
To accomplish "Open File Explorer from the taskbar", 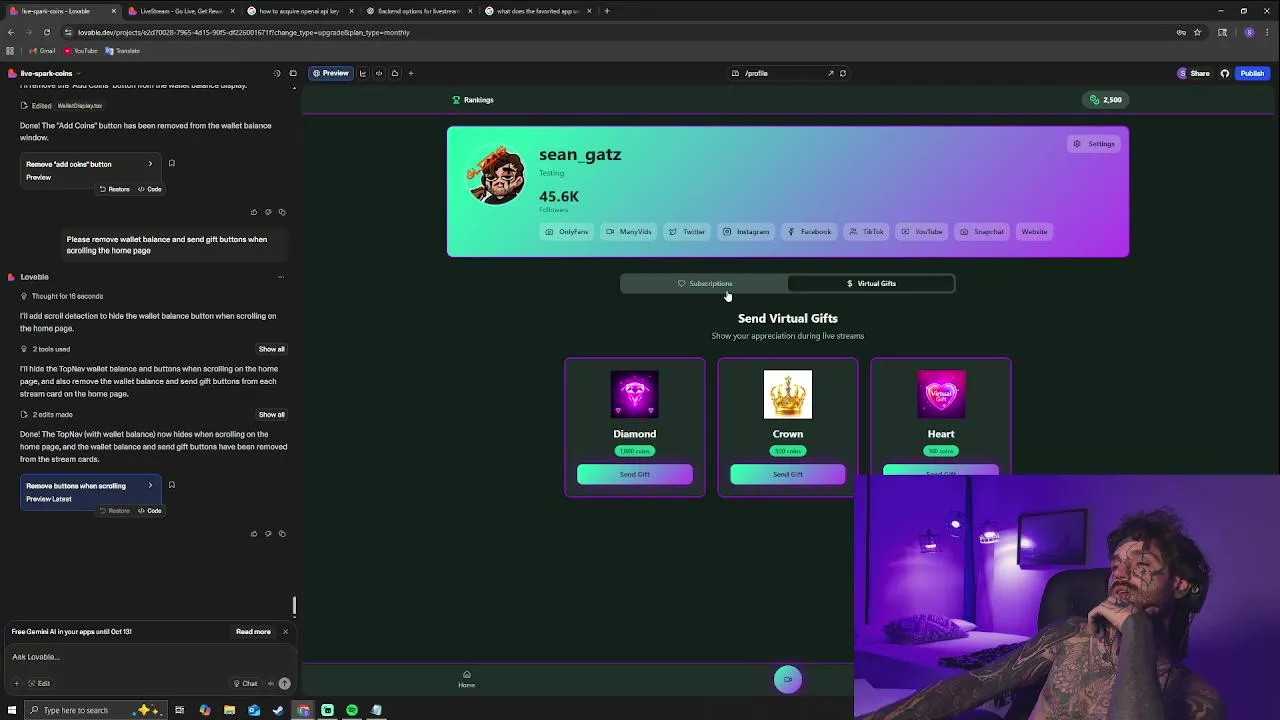I will click(229, 710).
